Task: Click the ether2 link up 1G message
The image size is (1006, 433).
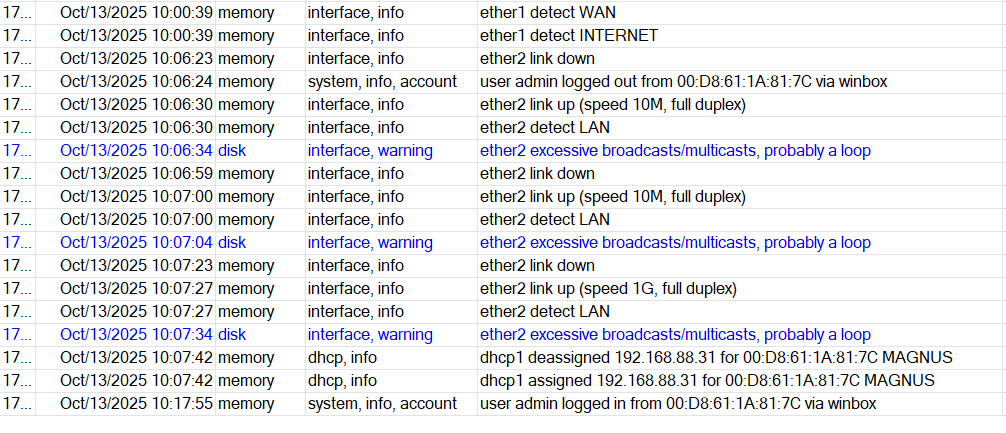Action: tap(608, 289)
